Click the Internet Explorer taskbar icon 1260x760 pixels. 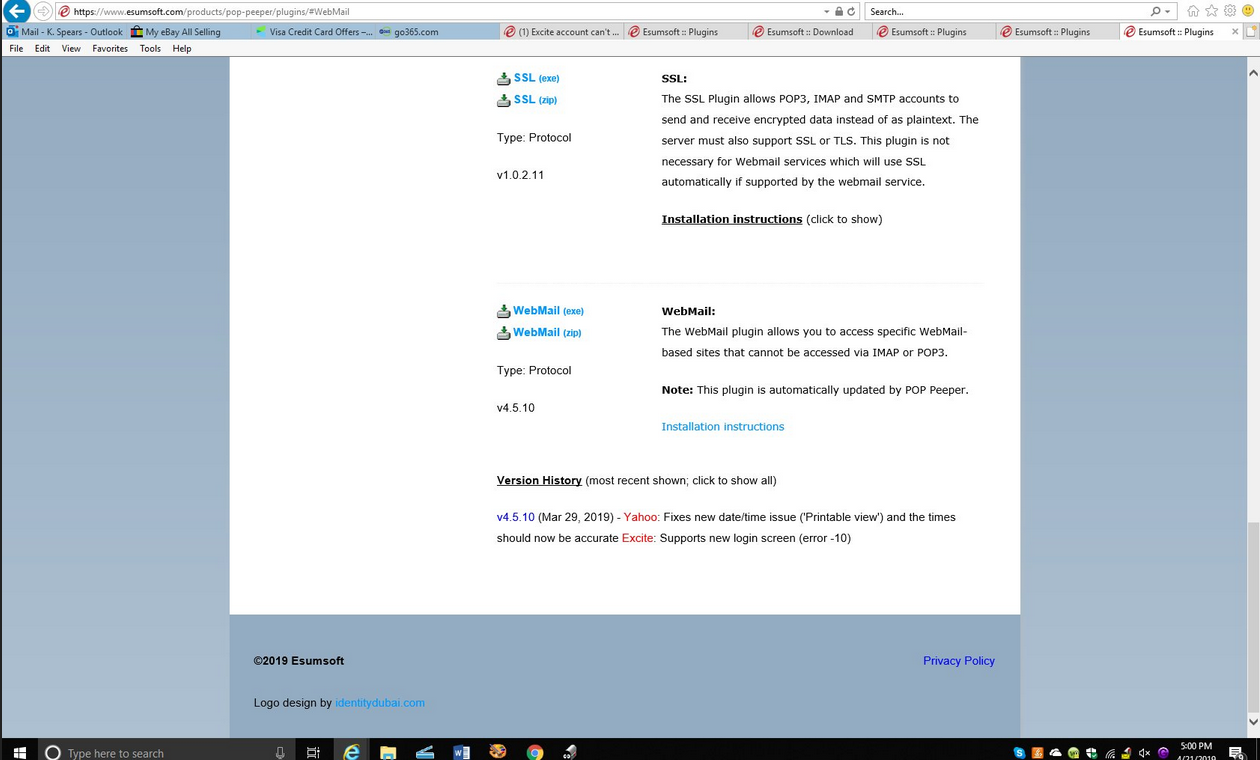pos(351,752)
